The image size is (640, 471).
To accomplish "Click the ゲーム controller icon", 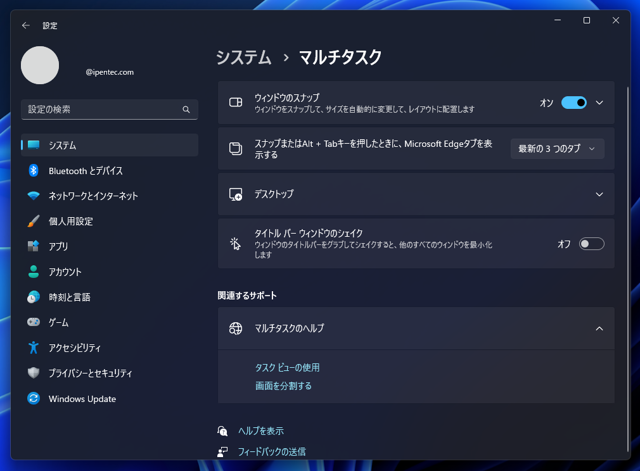I will click(33, 322).
